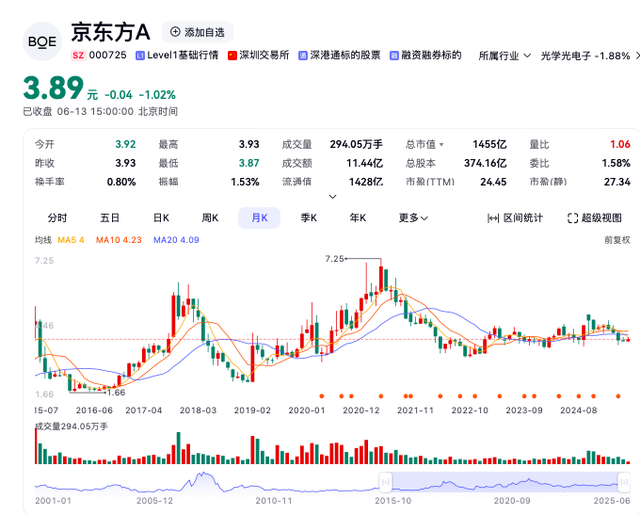The image size is (640, 515).
Task: Click the Level1基础行情 tag
Action: click(x=177, y=55)
